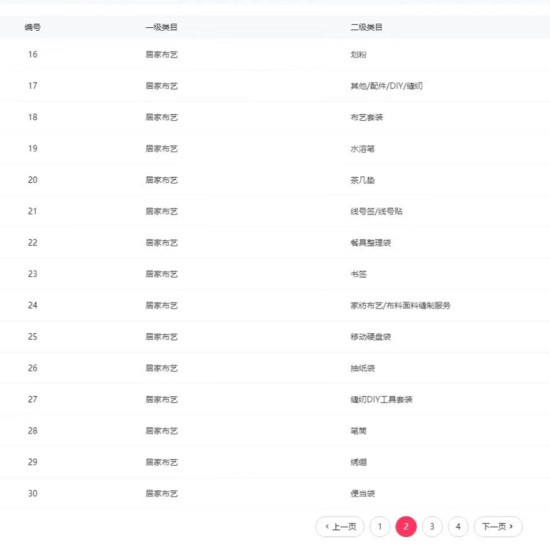Click 居家布艺 in row 25
Image resolution: width=550 pixels, height=549 pixels.
(x=161, y=336)
